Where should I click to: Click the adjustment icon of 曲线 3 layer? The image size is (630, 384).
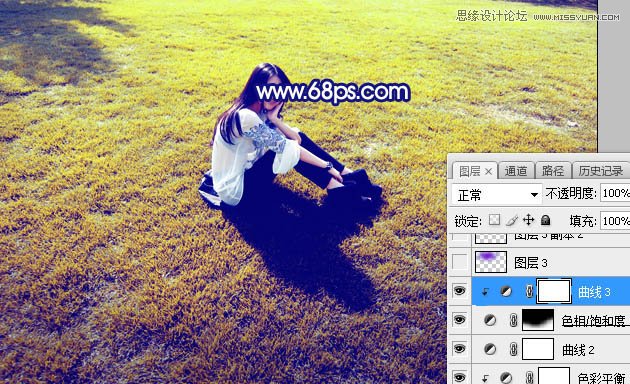pos(506,292)
